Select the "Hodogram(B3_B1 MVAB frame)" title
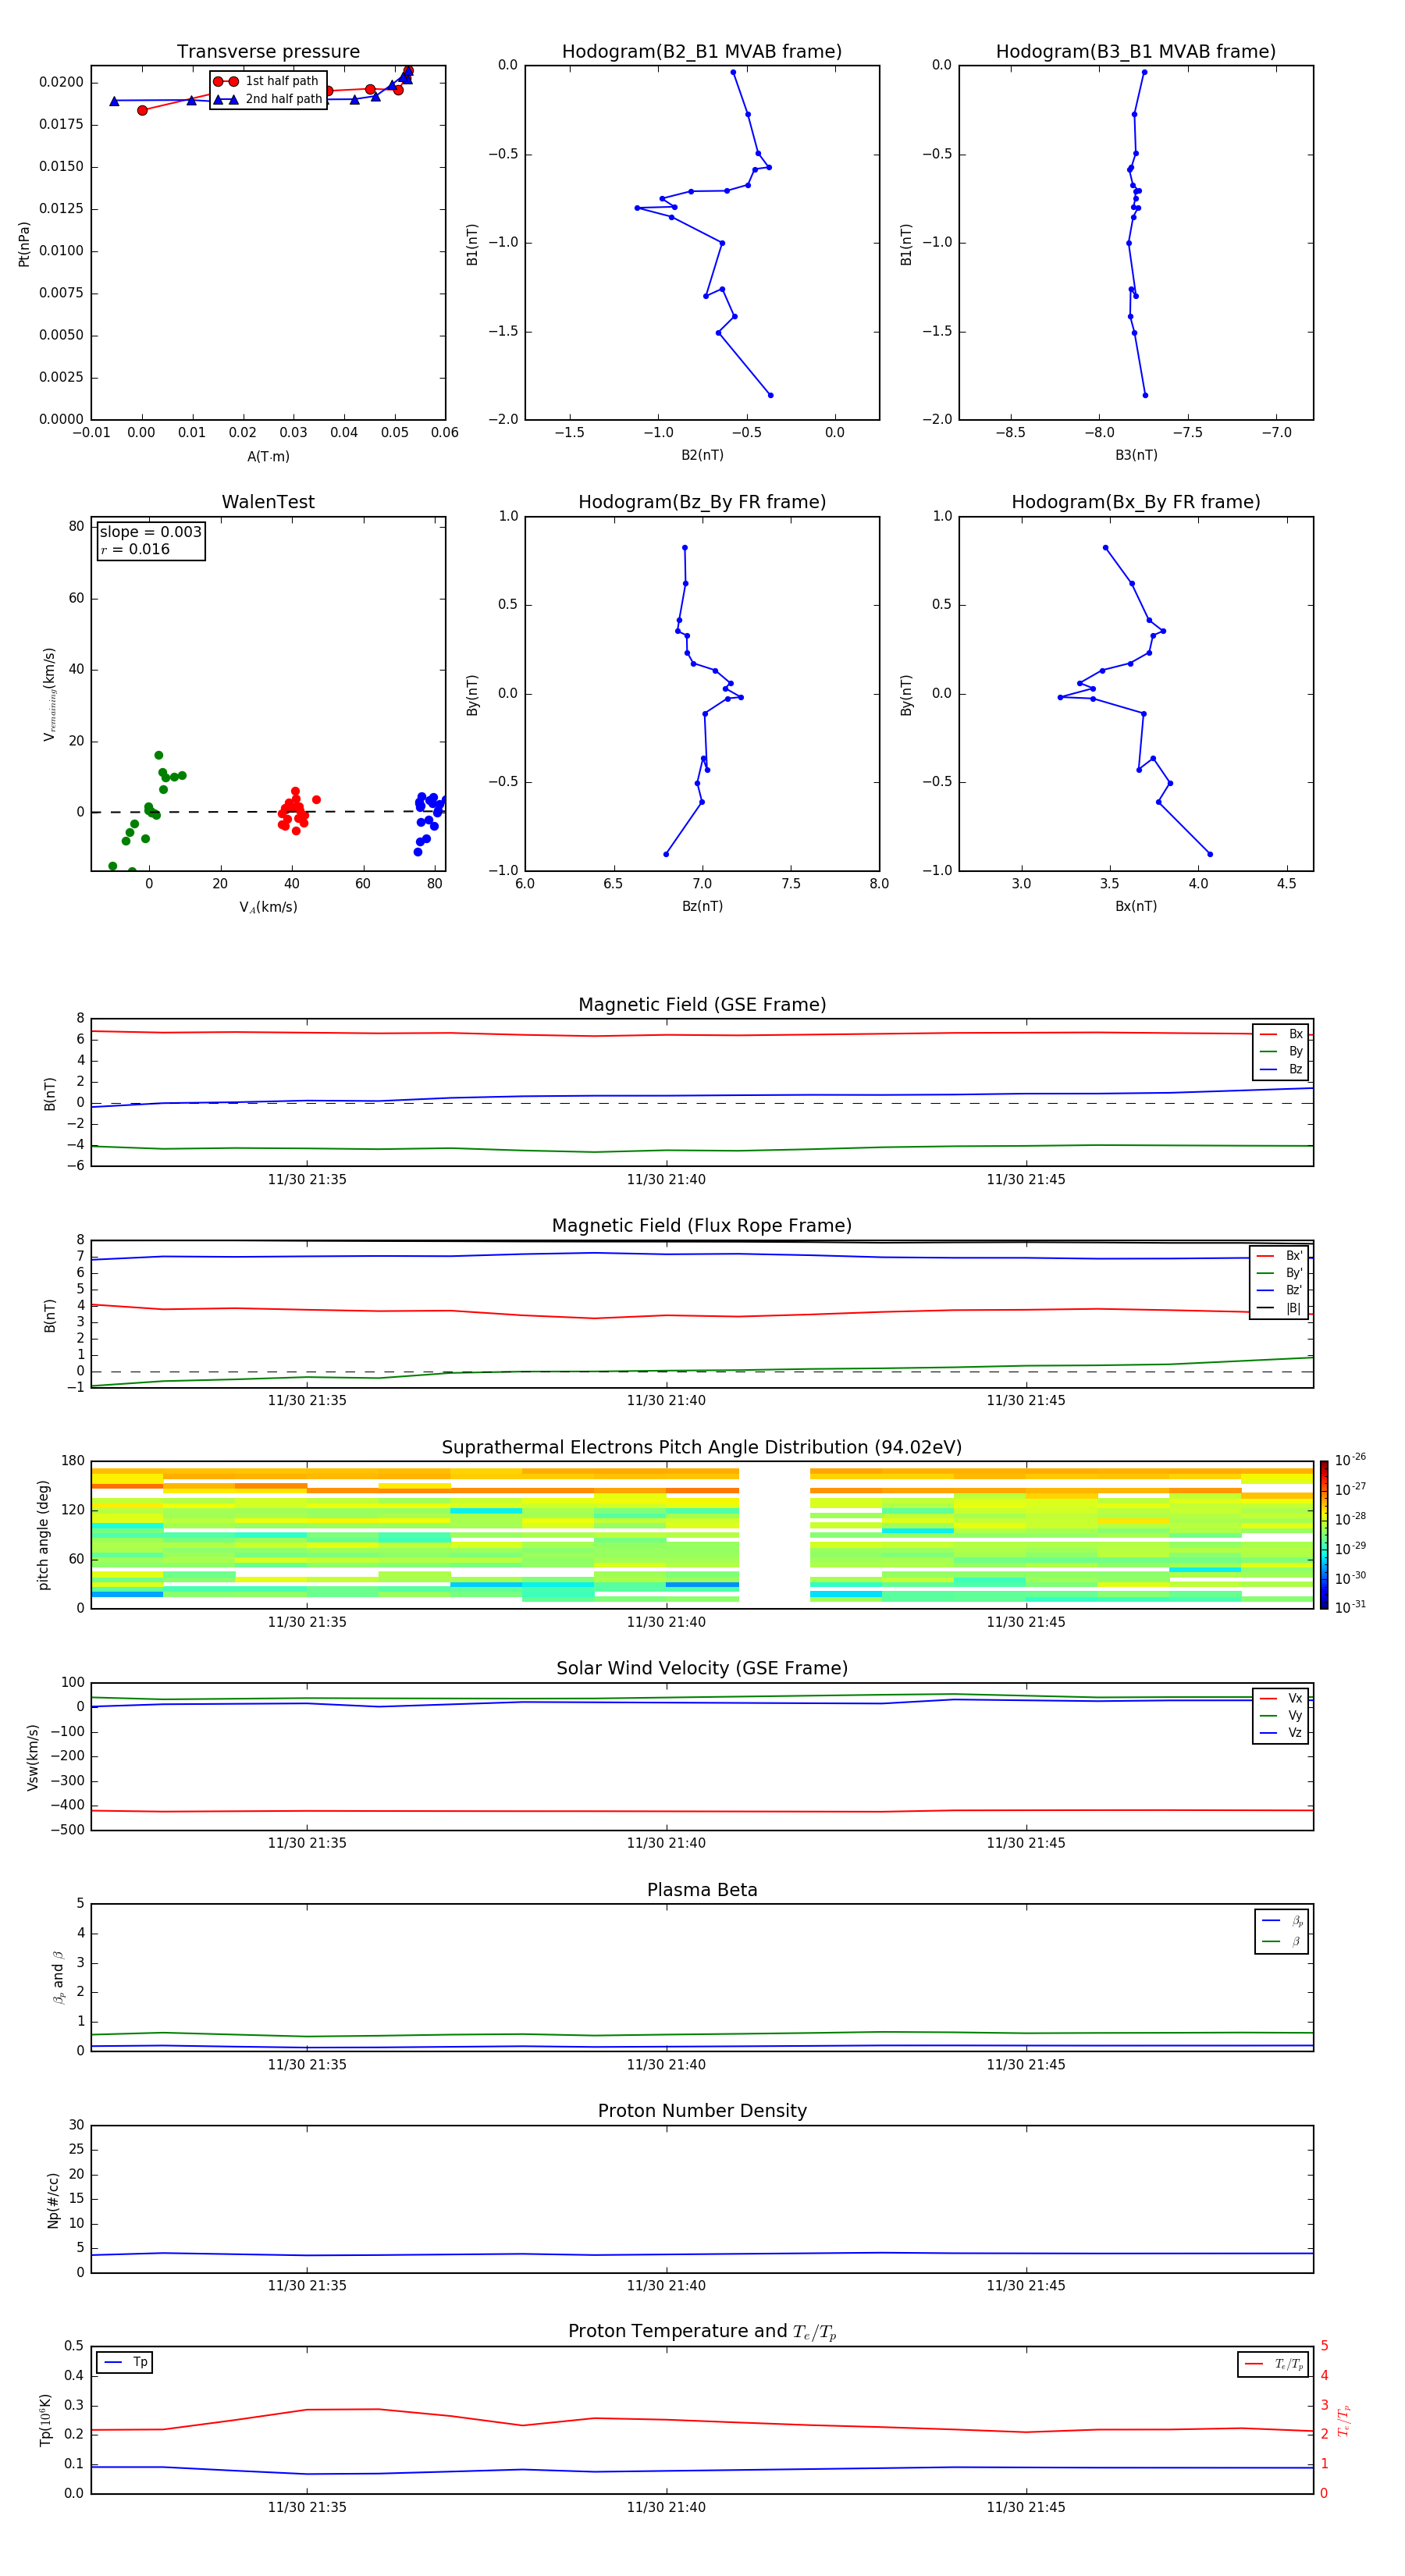 pos(1136,52)
